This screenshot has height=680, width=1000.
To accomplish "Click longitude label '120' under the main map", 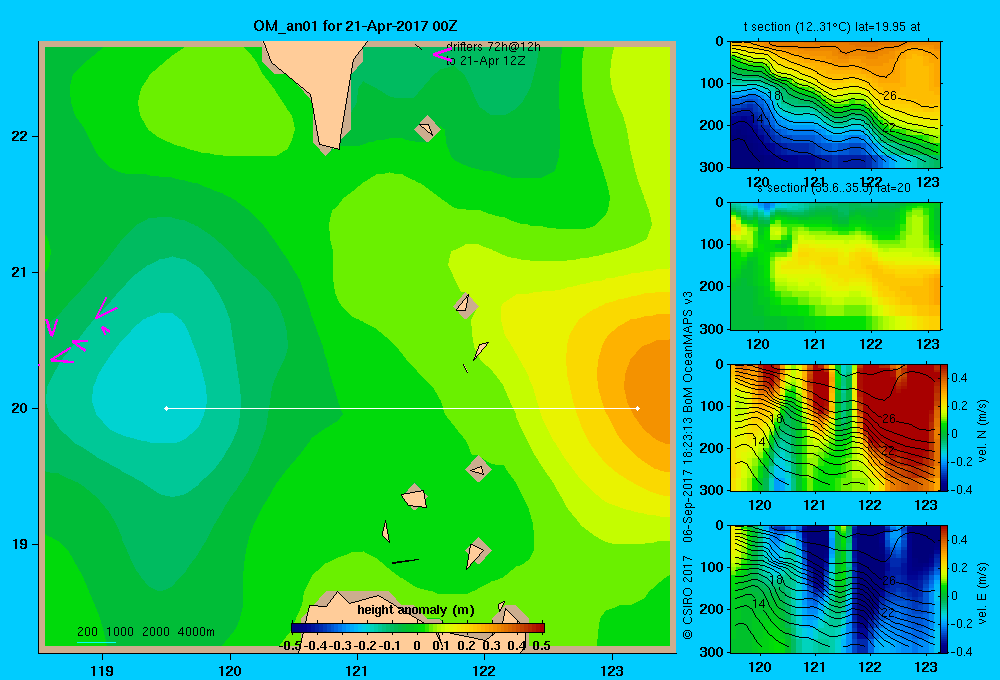I will tap(230, 671).
